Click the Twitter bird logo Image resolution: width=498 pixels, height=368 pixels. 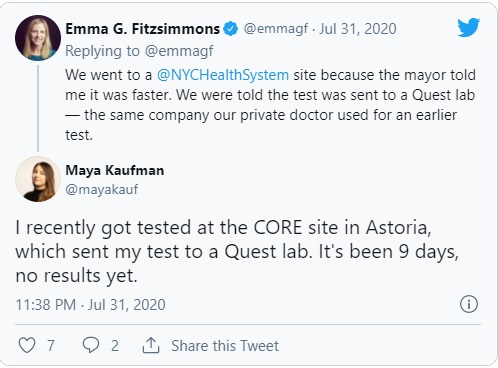(x=468, y=27)
